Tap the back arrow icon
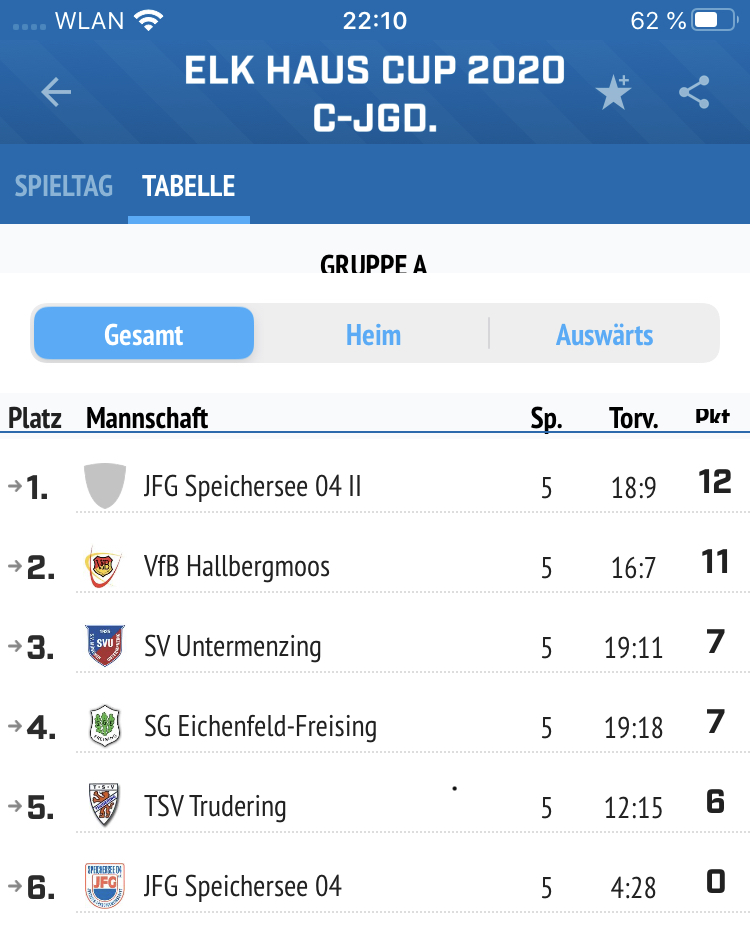Screen dimensions: 750x933 (x=56, y=92)
